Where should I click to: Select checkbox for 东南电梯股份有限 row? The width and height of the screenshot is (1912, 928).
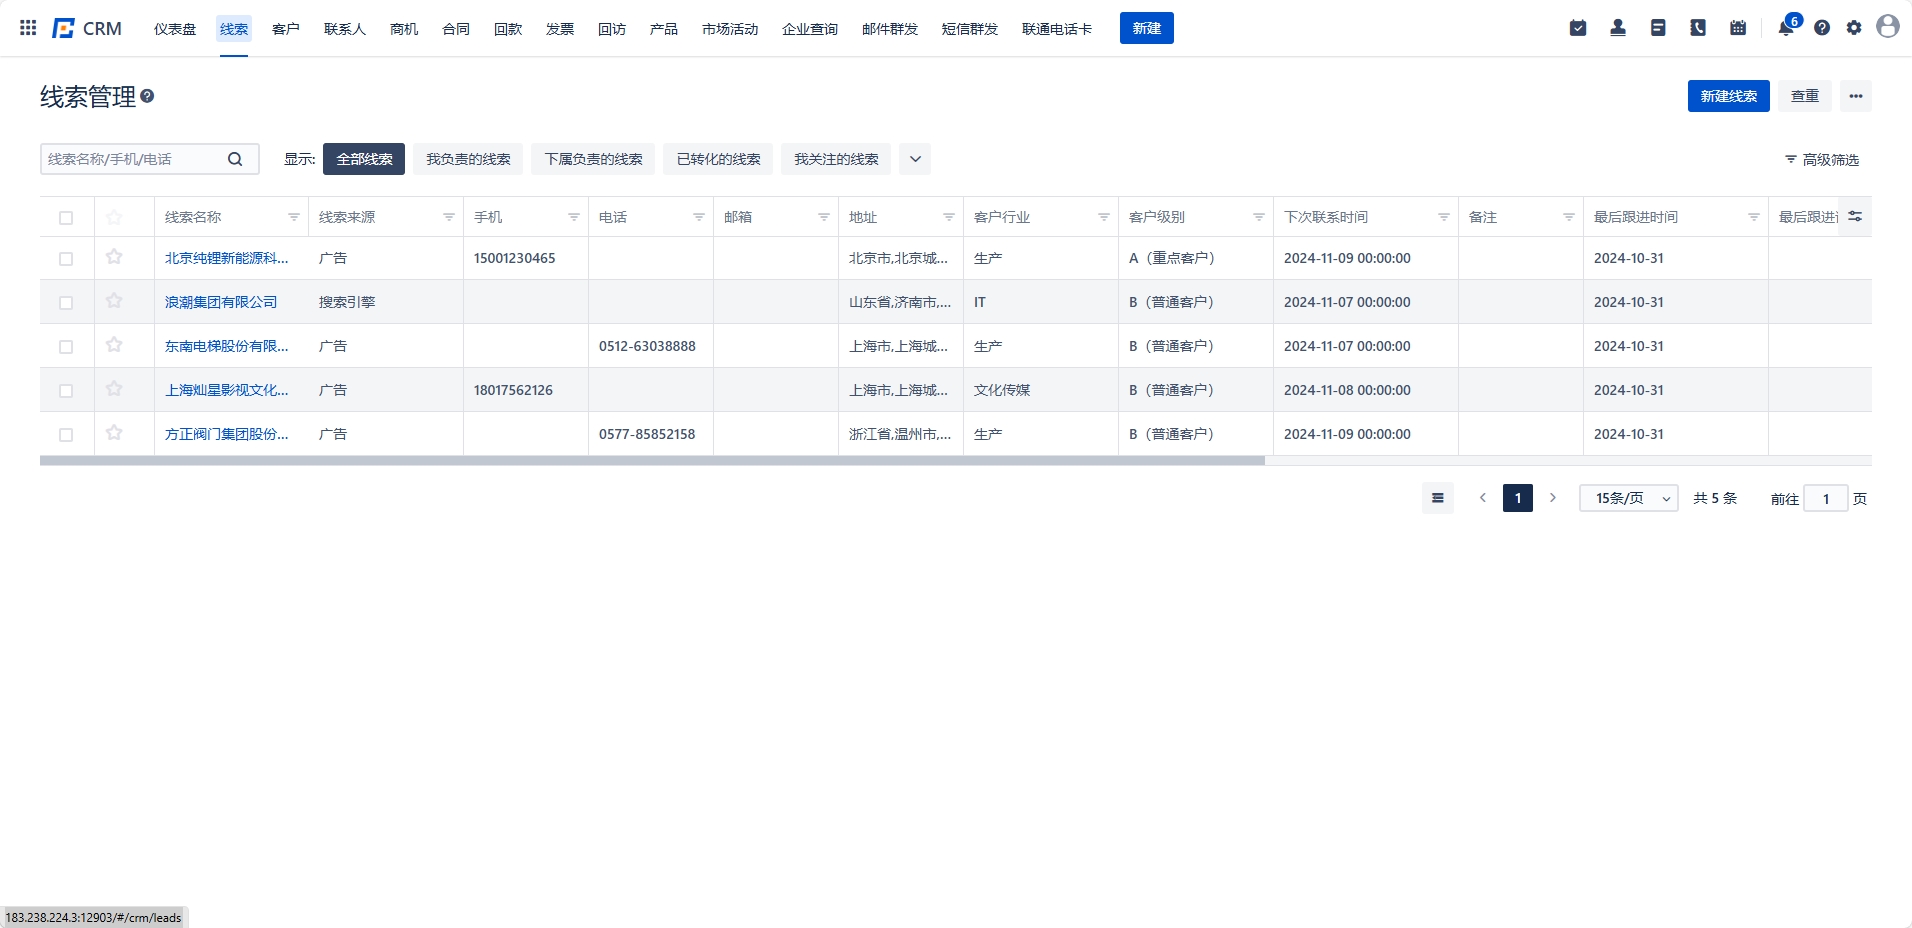point(66,347)
